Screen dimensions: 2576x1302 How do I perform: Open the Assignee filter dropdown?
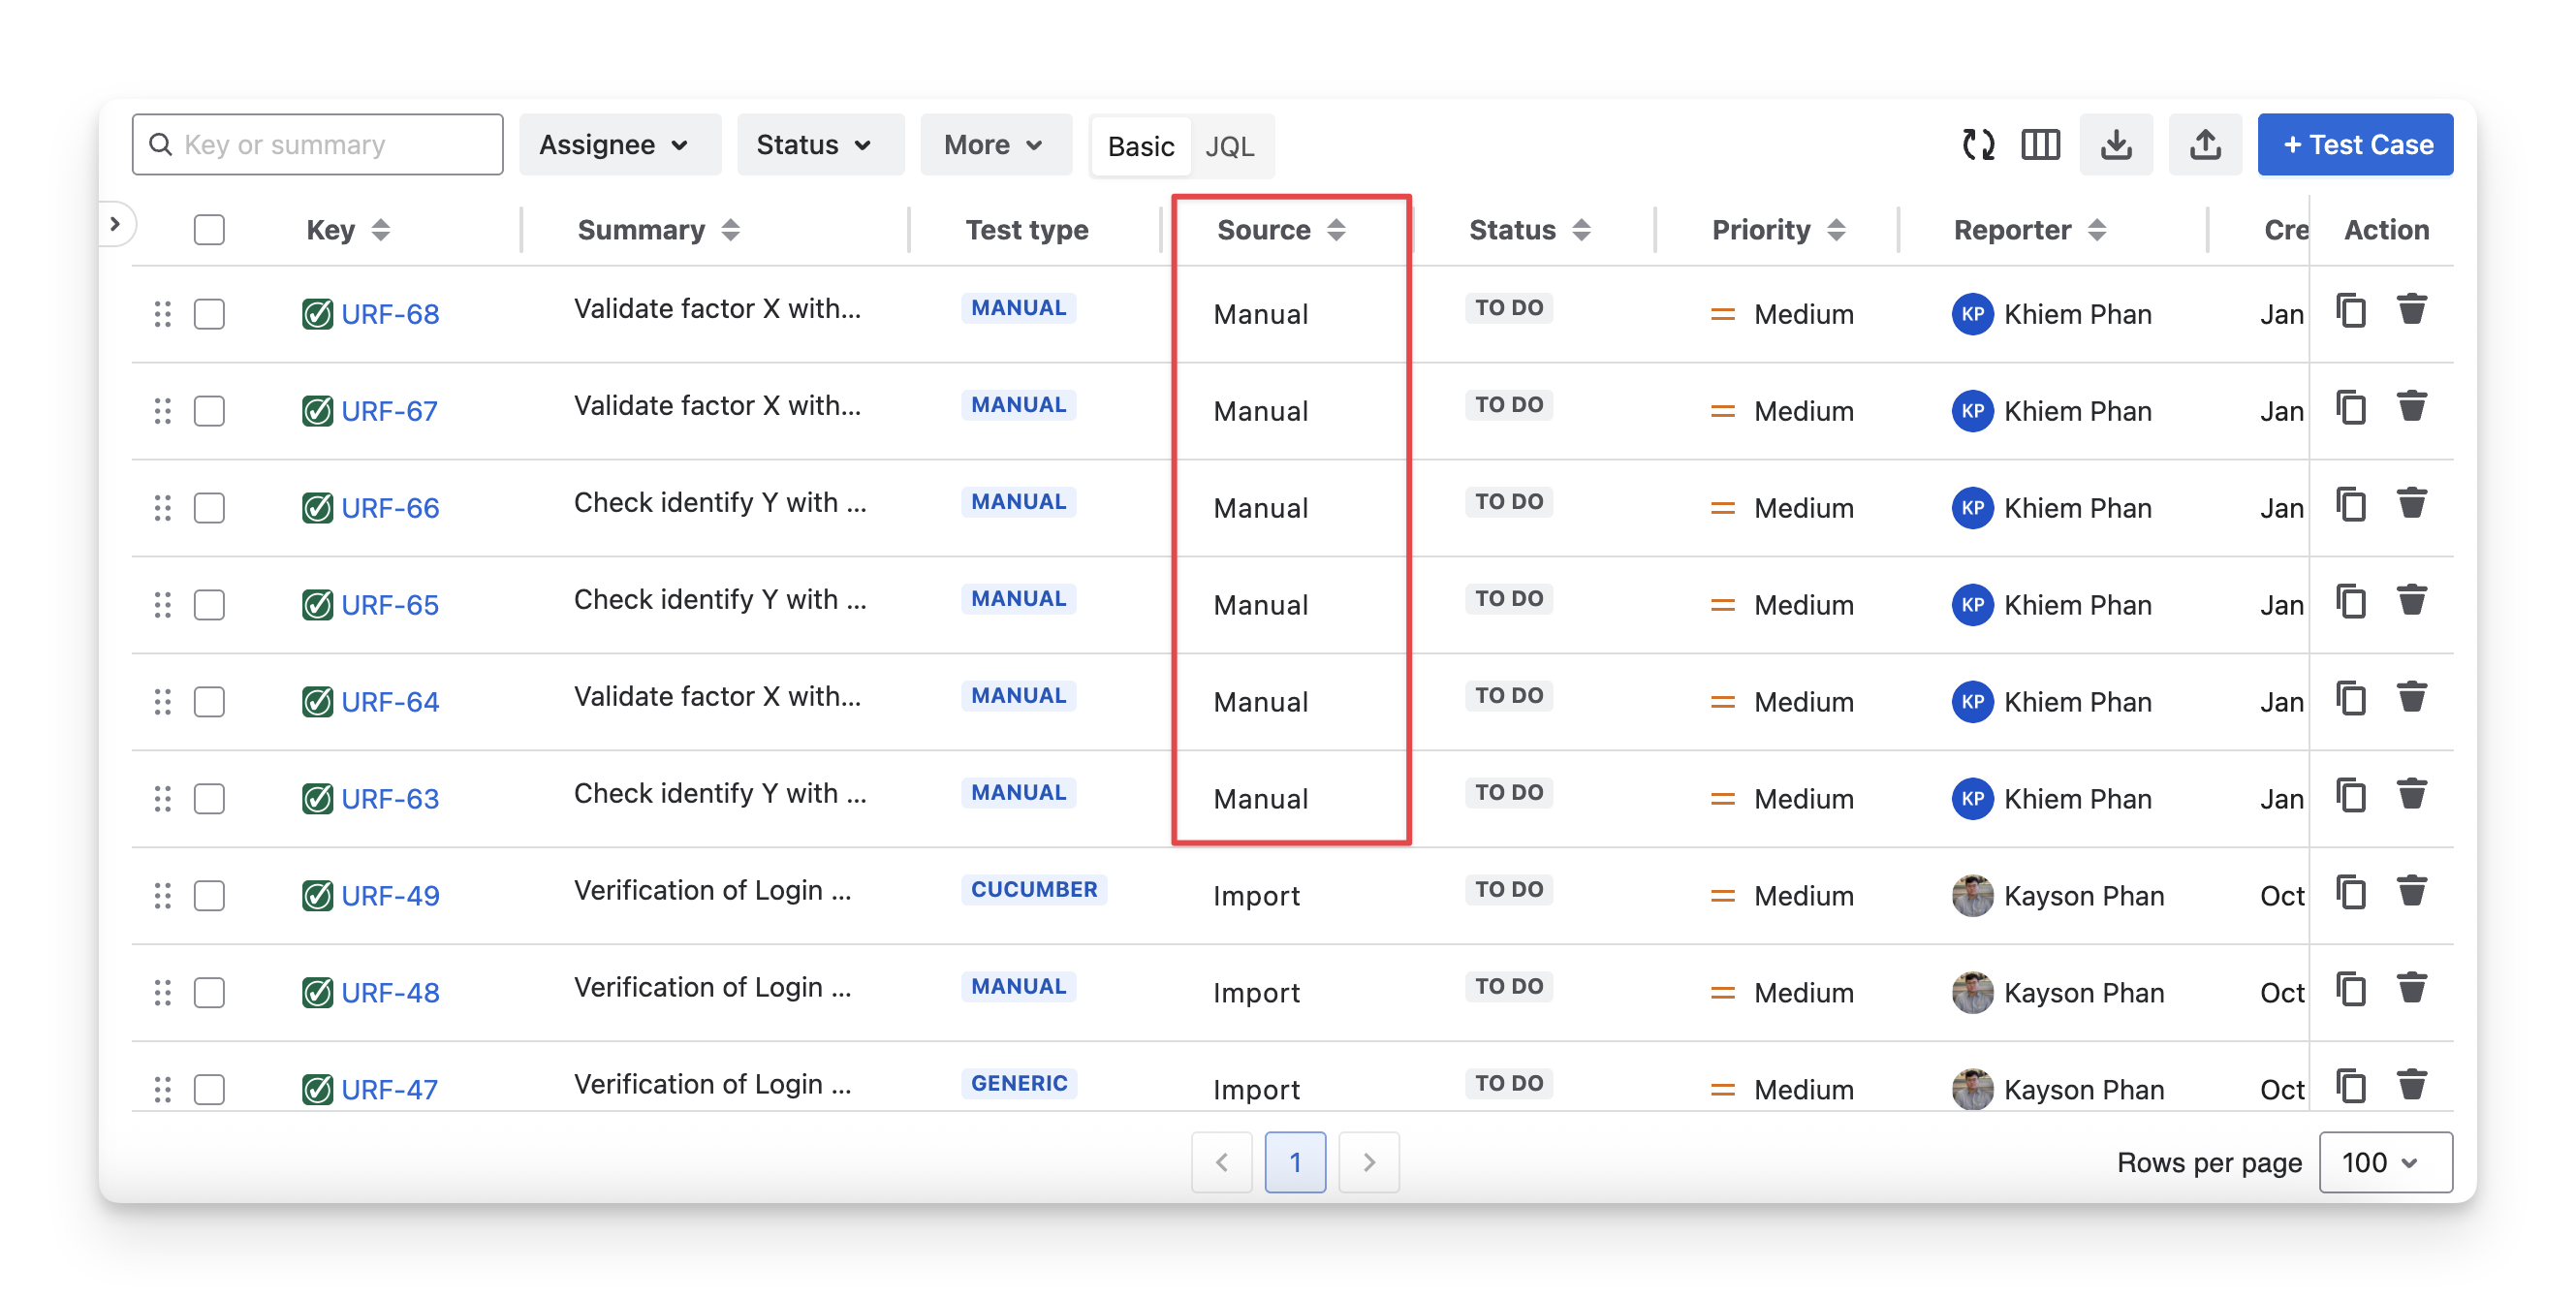tap(618, 145)
